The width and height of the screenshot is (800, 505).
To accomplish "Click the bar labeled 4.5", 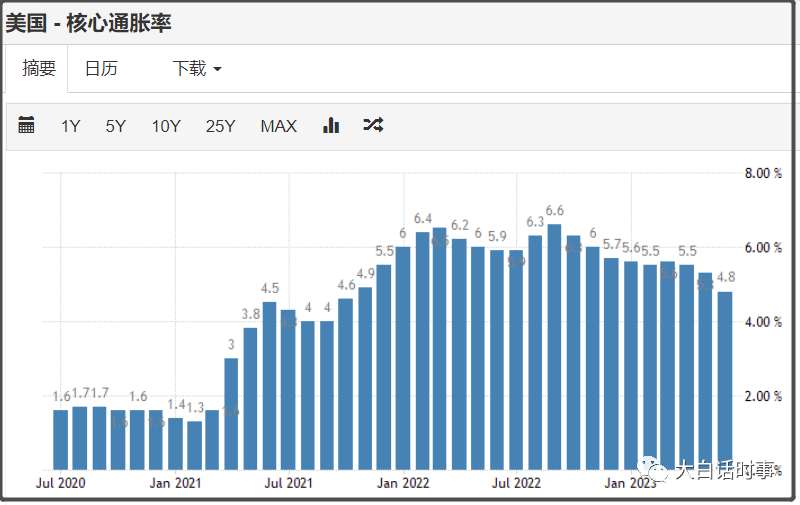I will click(x=269, y=386).
